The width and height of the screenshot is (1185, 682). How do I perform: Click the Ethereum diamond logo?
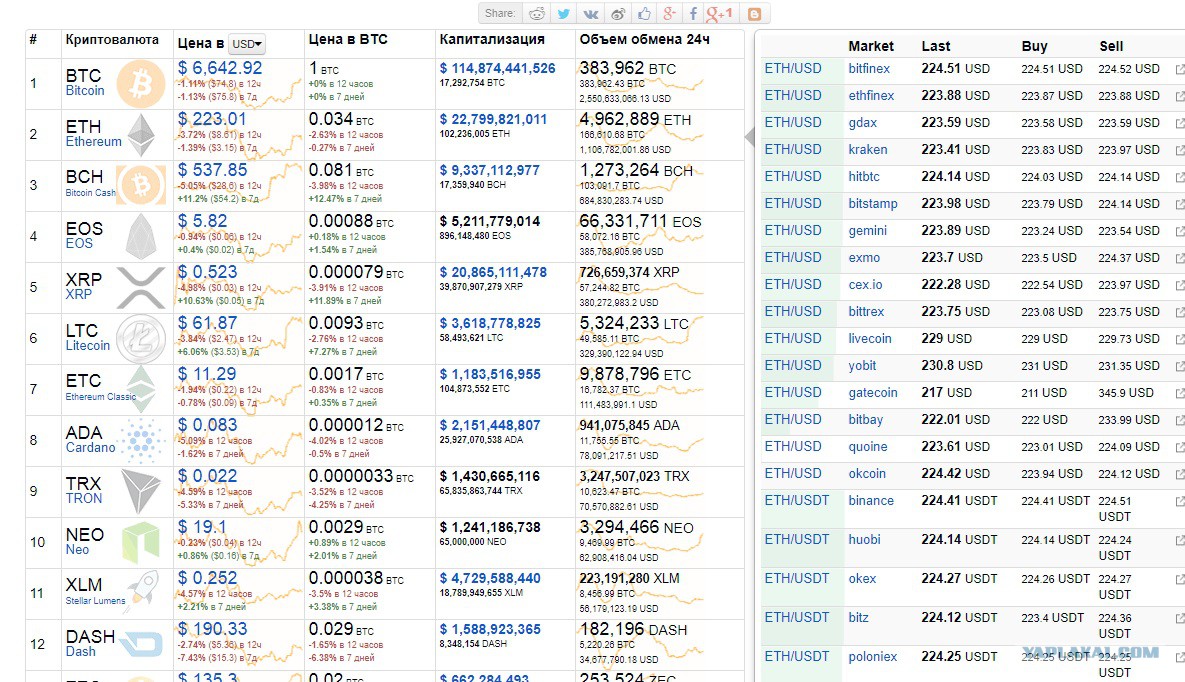click(141, 135)
